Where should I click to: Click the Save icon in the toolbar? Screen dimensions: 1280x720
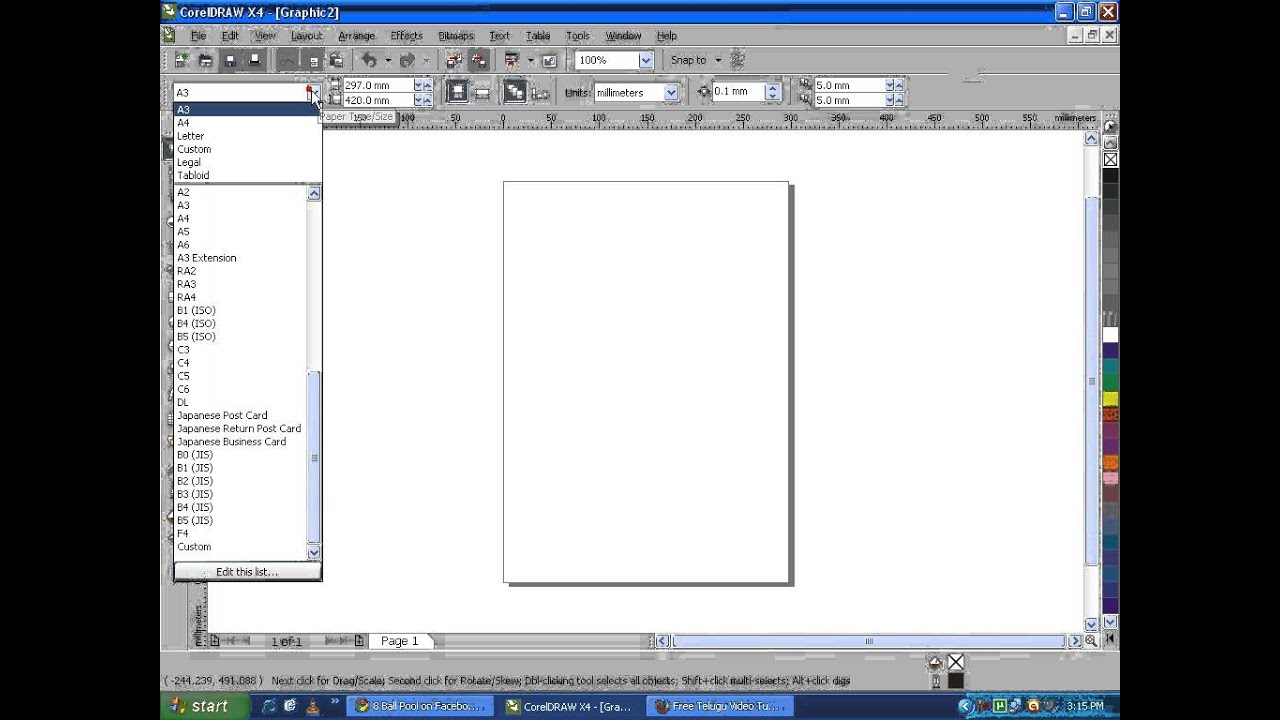pyautogui.click(x=230, y=60)
